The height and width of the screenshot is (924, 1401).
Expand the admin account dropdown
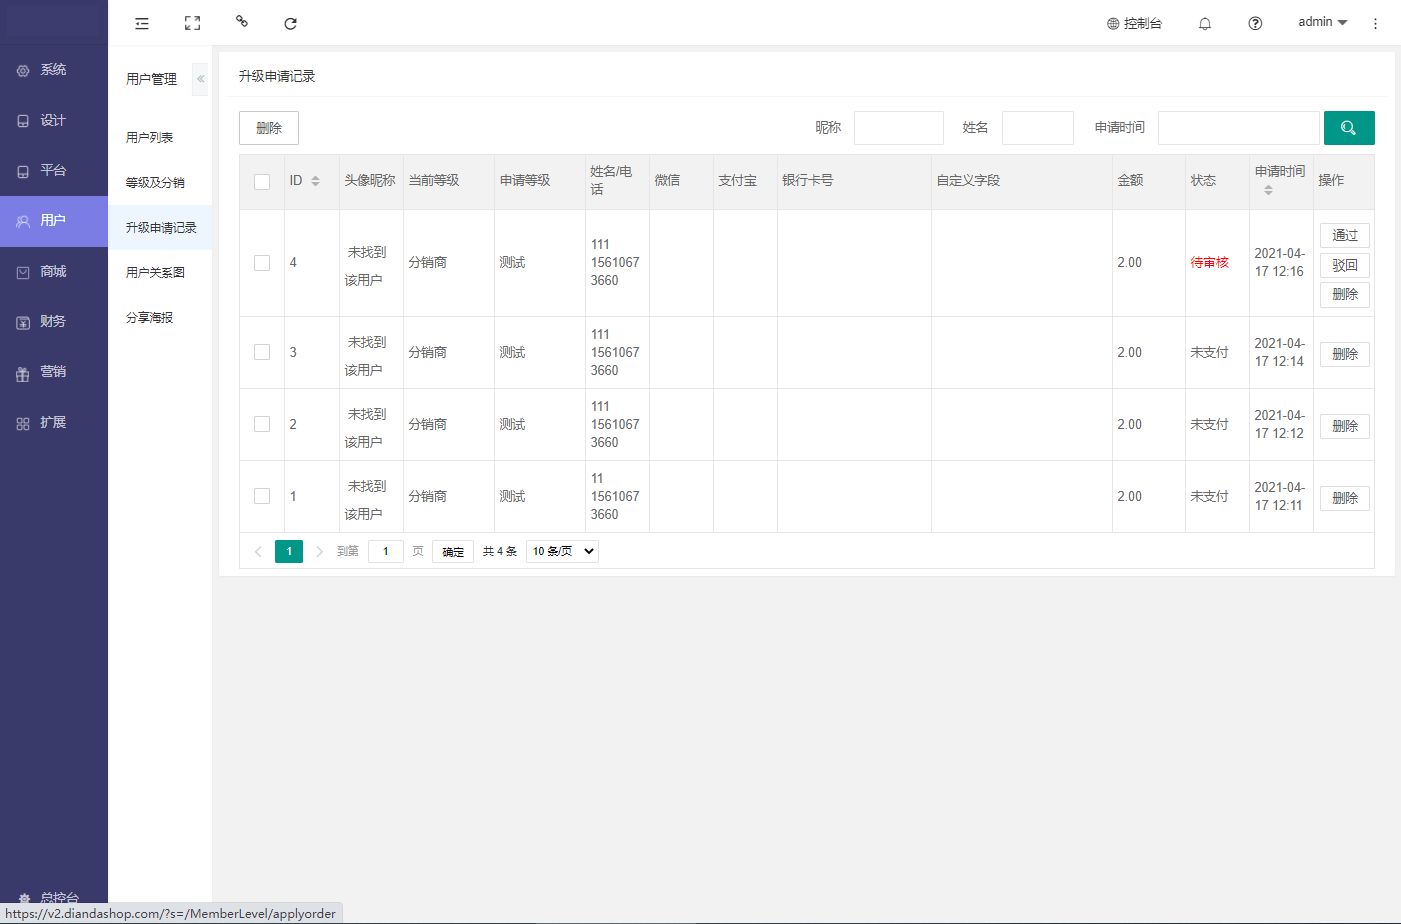coord(1322,22)
